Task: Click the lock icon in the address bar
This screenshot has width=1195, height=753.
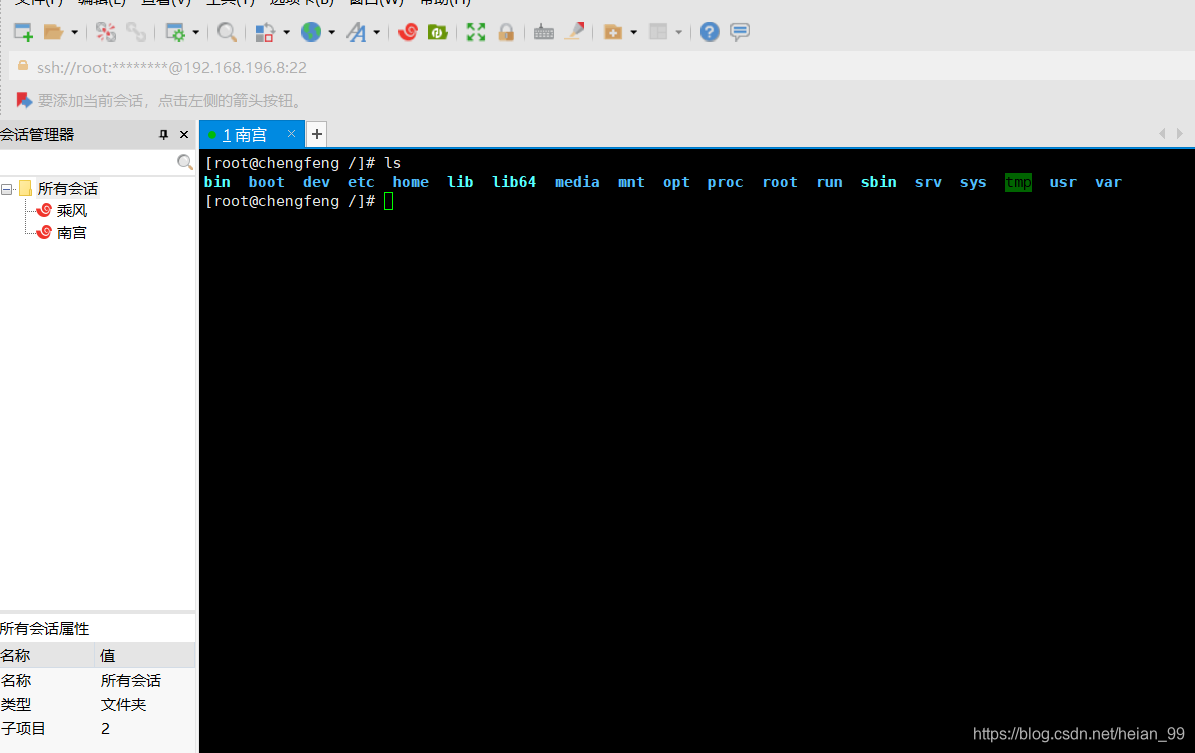Action: tap(23, 66)
